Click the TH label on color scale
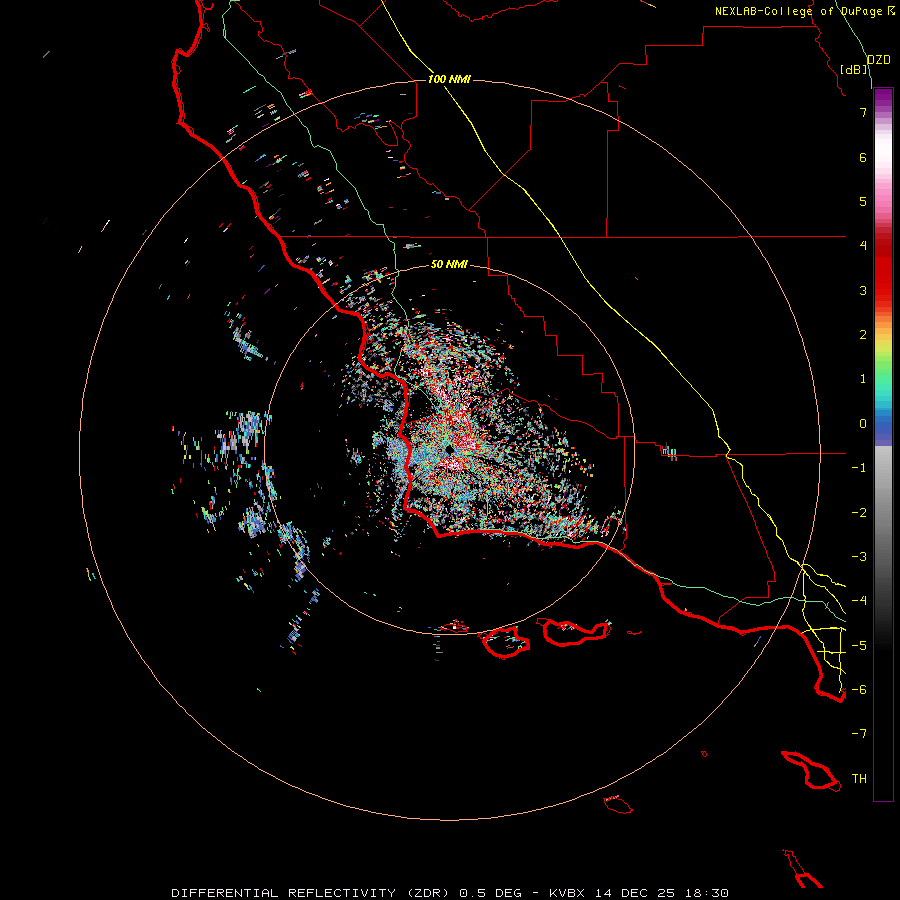 (x=859, y=779)
